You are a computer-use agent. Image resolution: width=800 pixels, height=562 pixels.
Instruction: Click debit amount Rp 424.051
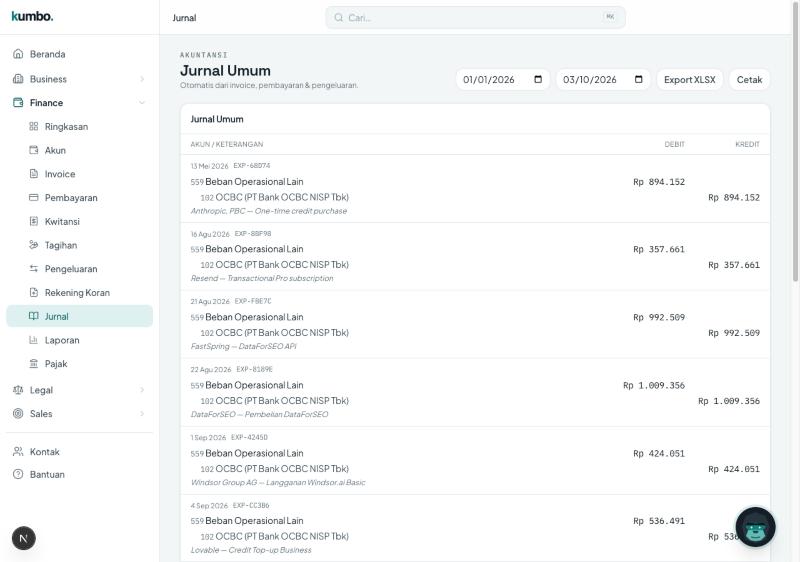(x=659, y=453)
